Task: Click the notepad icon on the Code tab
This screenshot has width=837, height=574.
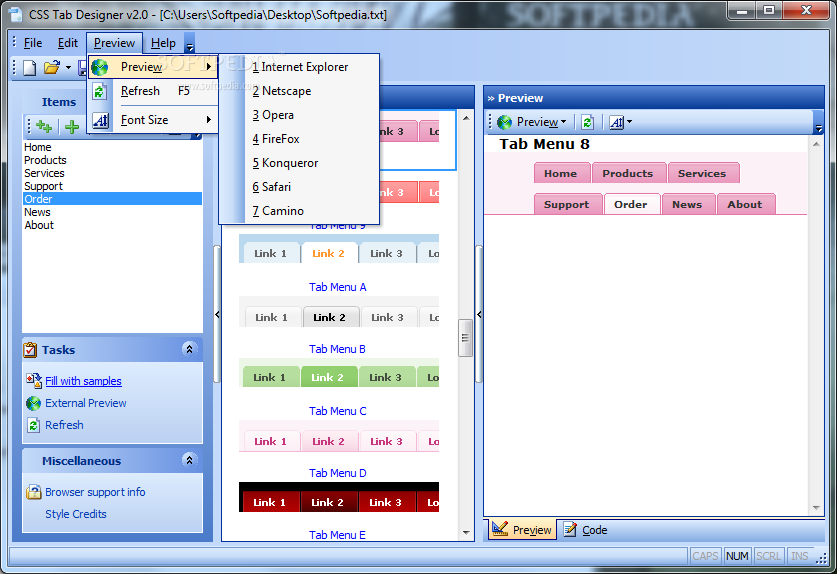Action: click(570, 529)
